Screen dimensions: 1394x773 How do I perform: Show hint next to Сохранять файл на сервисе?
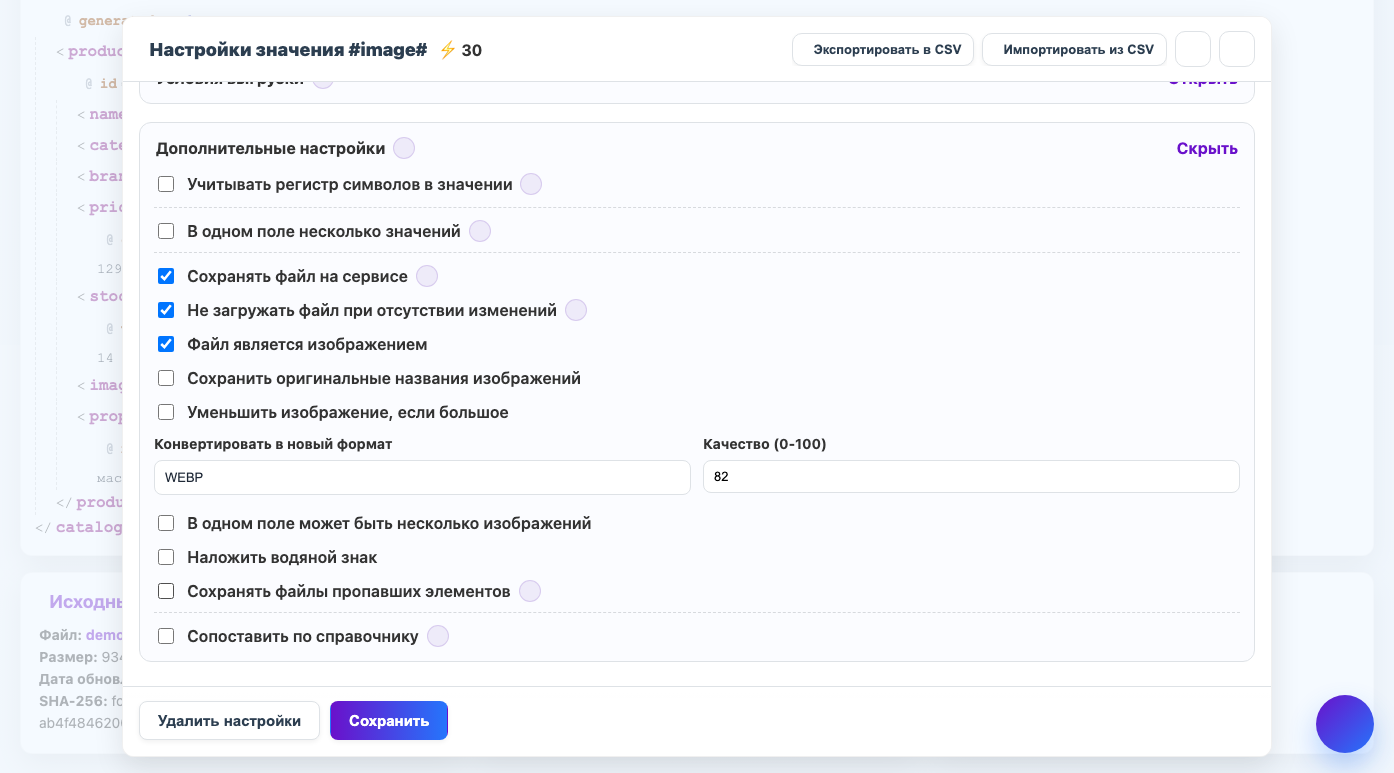click(427, 276)
